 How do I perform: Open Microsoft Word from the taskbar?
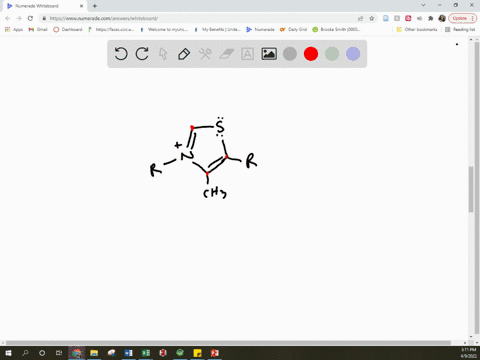coord(128,353)
